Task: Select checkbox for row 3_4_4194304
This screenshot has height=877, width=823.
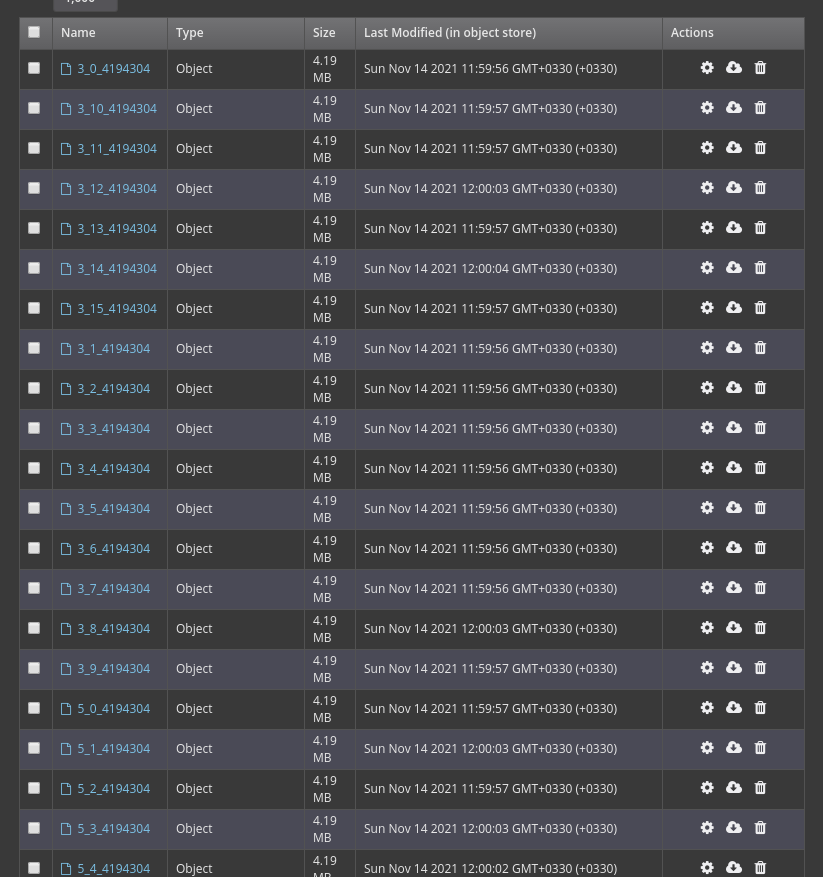Action: pos(34,468)
